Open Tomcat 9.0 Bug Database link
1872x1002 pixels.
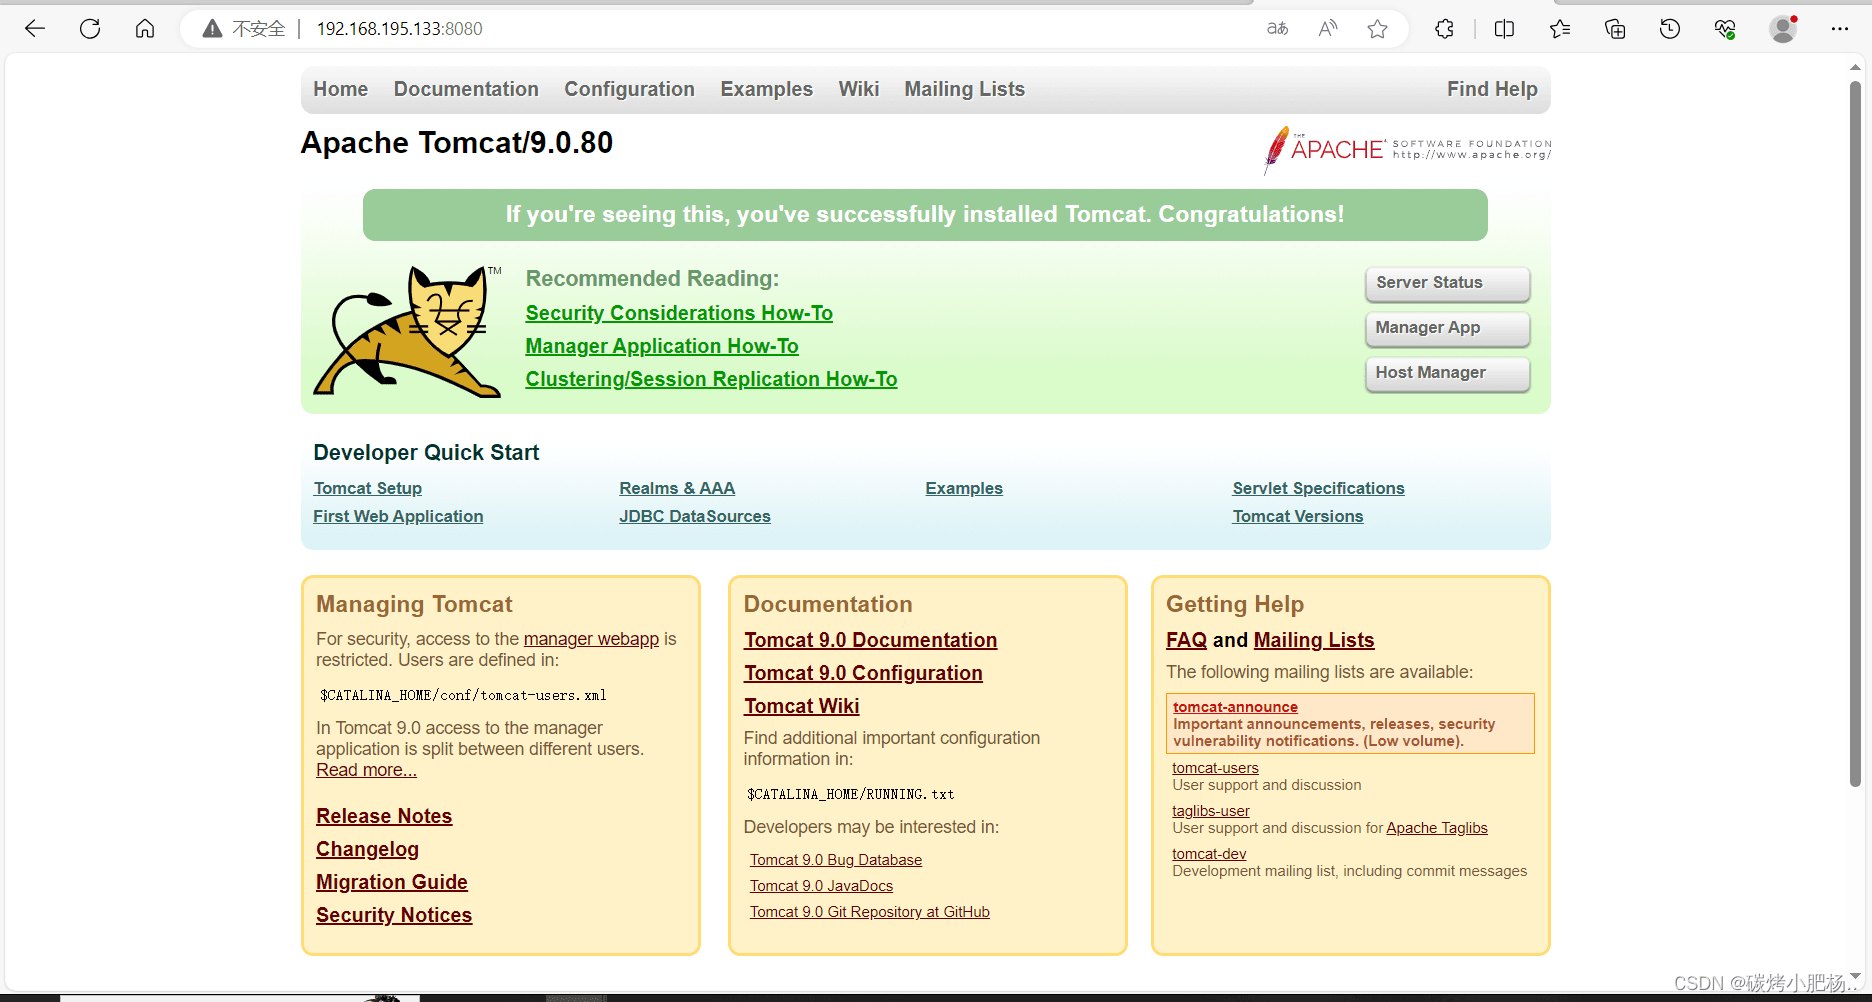836,860
